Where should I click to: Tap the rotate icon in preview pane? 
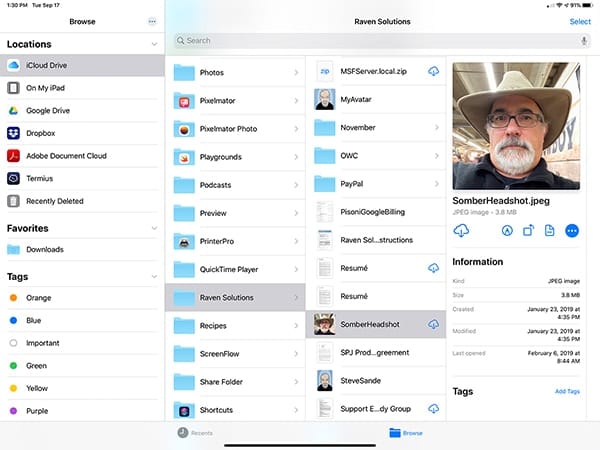528,231
